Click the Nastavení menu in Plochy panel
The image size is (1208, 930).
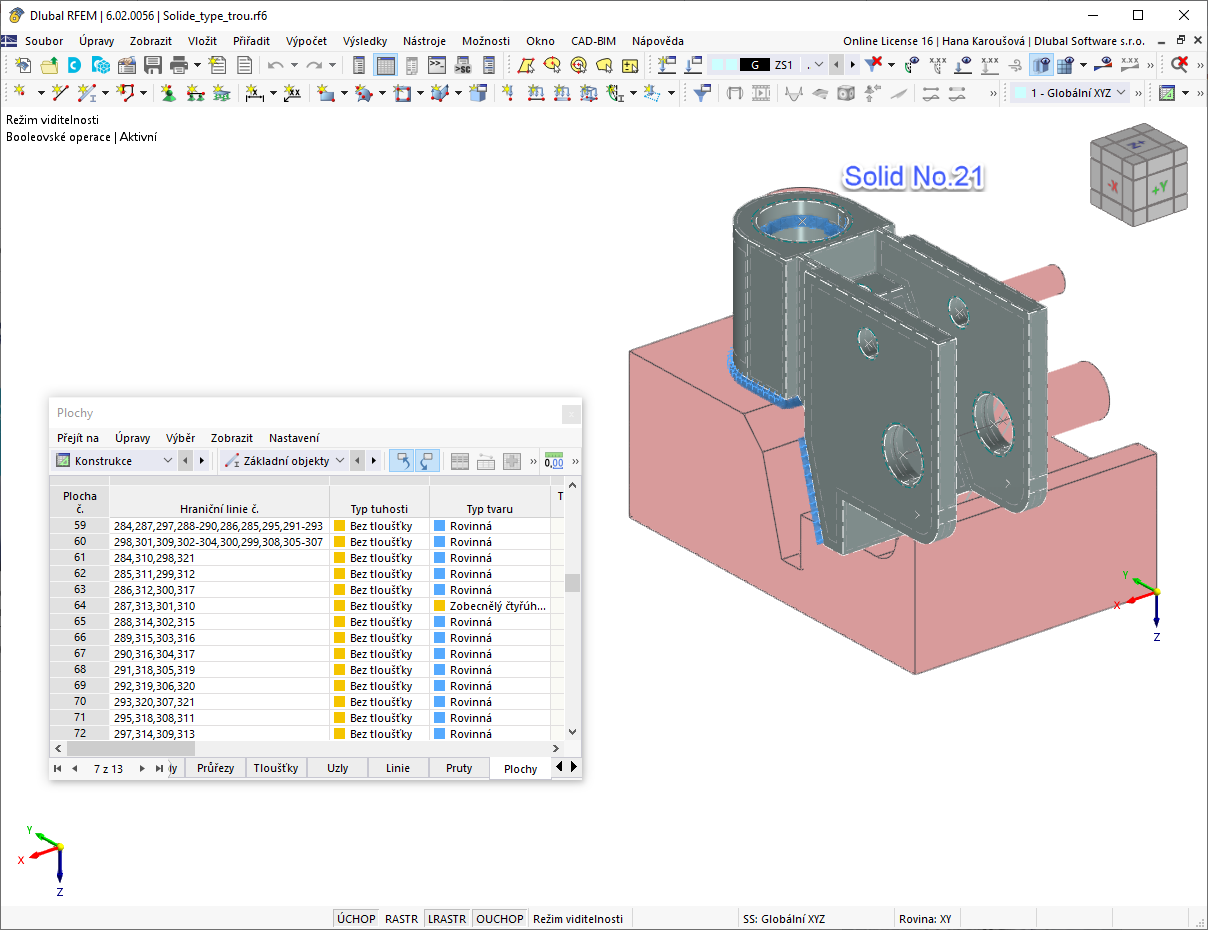[x=294, y=438]
